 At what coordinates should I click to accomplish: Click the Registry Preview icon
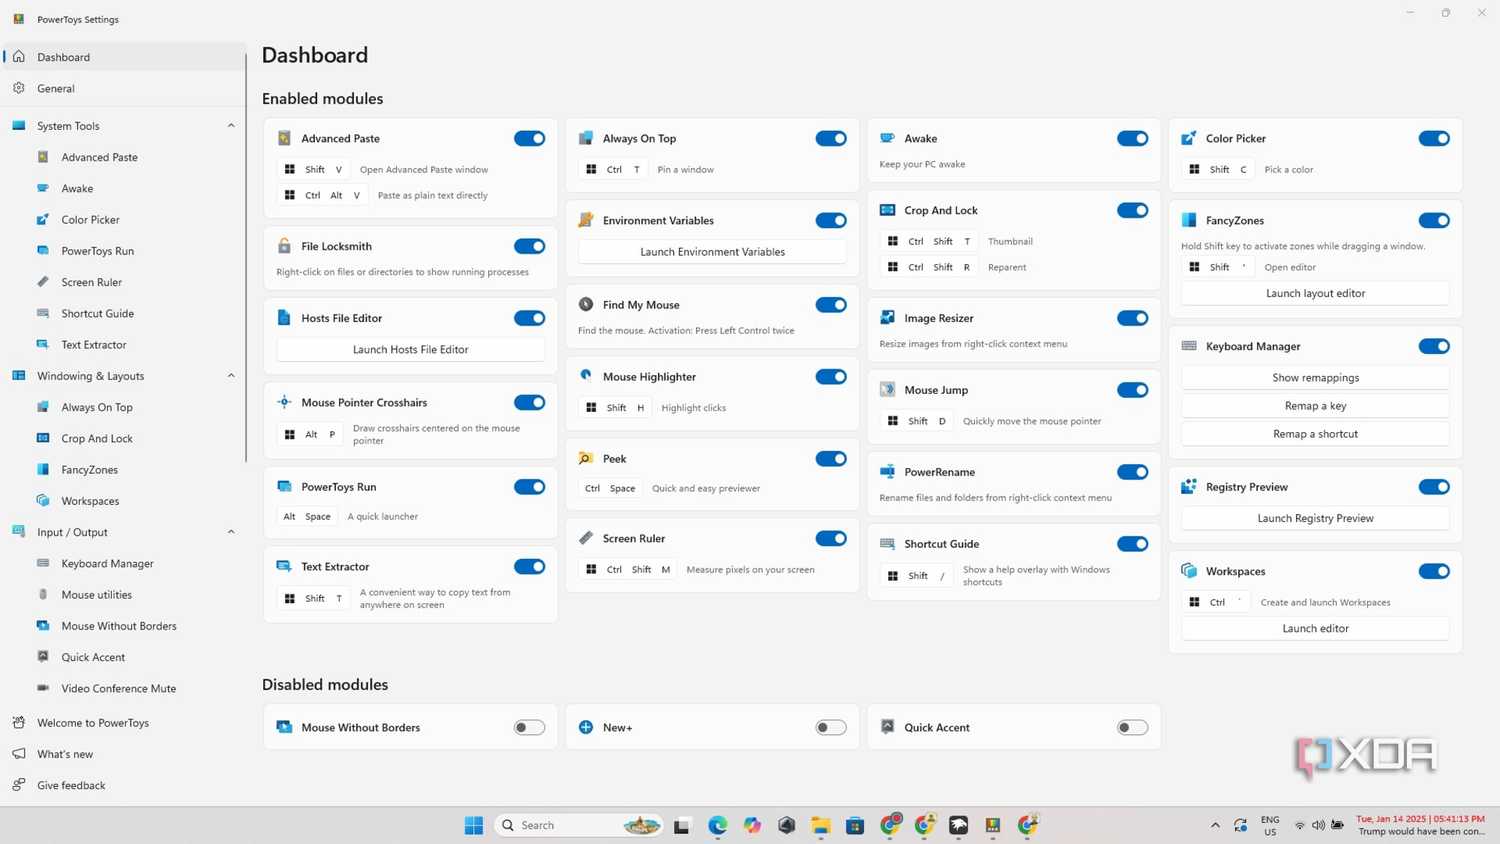(x=1189, y=487)
